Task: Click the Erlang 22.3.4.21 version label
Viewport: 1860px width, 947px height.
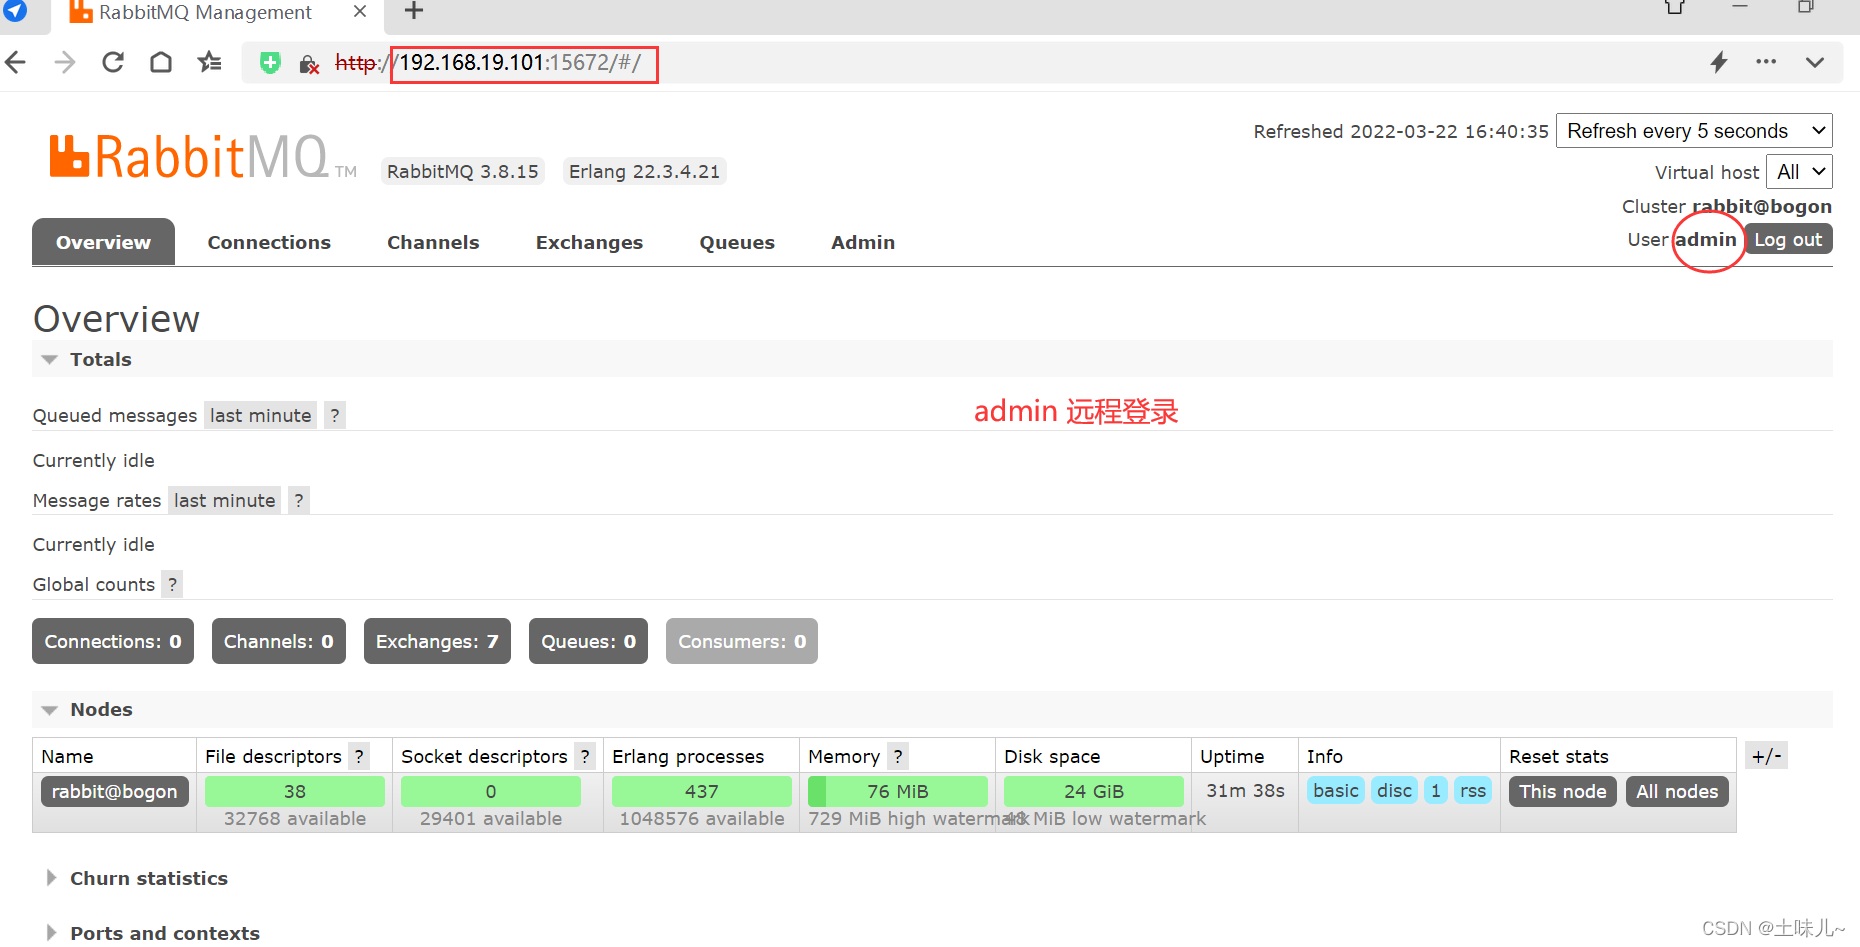Action: (x=644, y=171)
